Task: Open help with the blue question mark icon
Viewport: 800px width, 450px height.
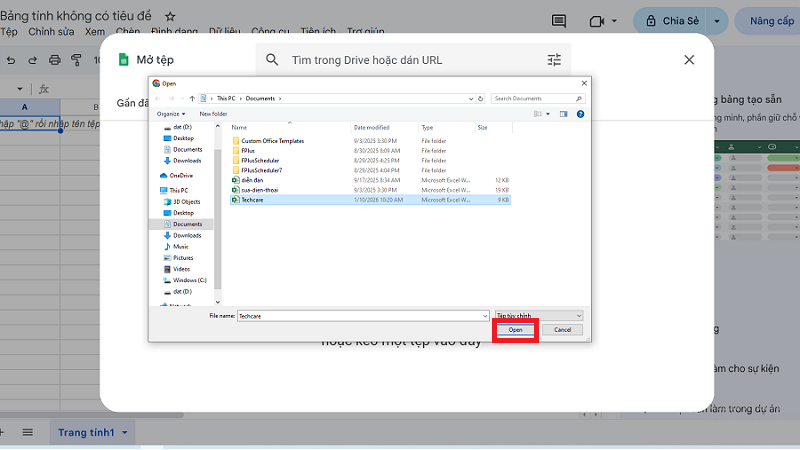Action: point(580,114)
